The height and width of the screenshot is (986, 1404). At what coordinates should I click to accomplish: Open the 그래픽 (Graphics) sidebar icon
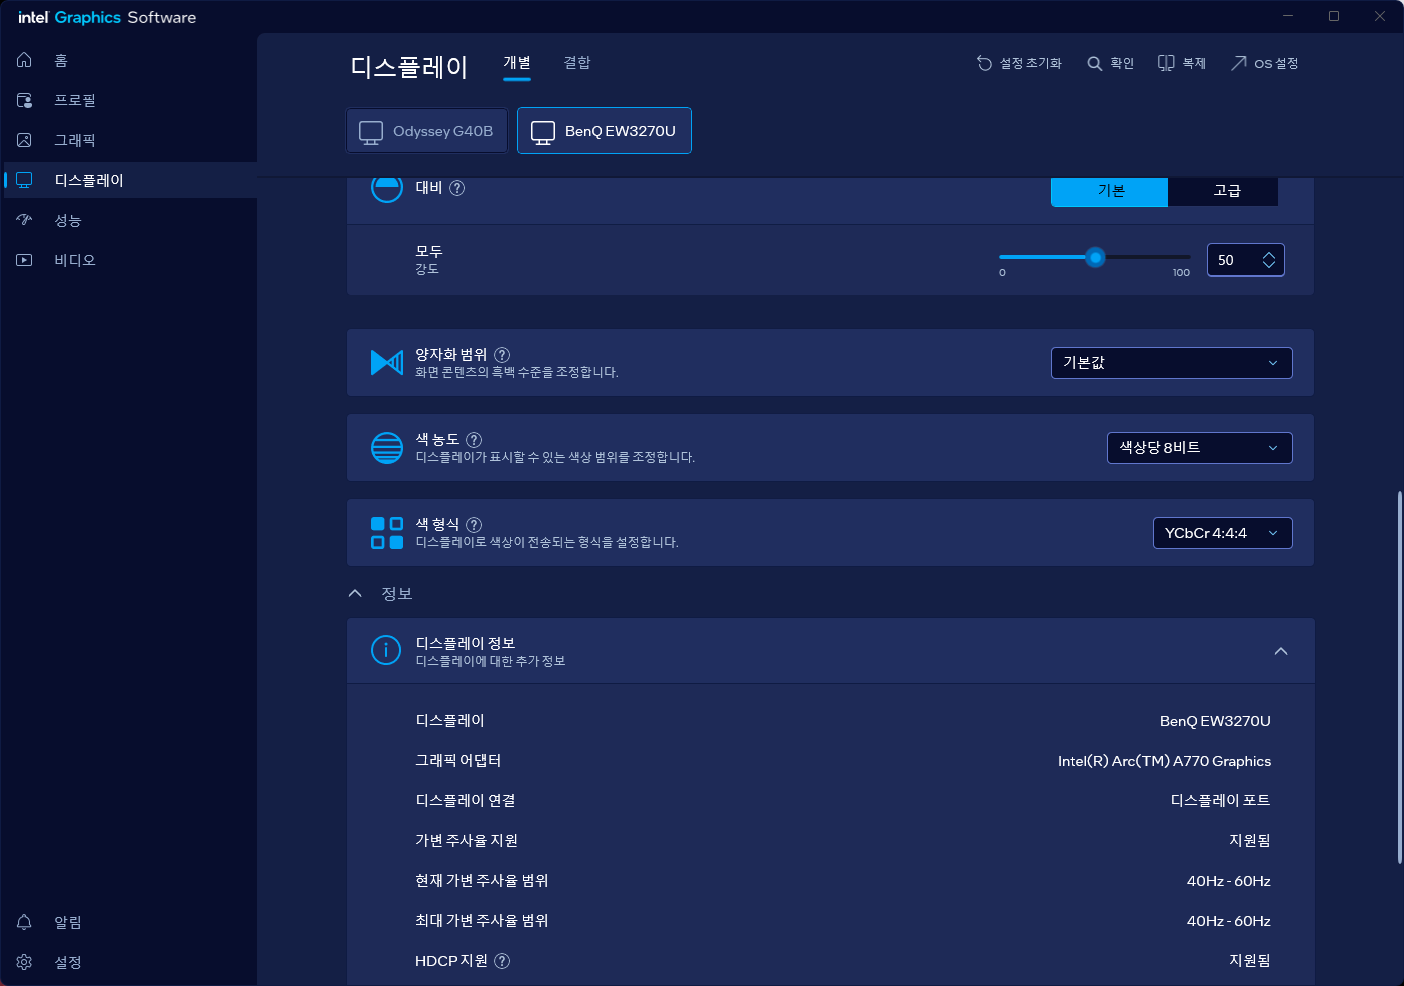(x=25, y=140)
